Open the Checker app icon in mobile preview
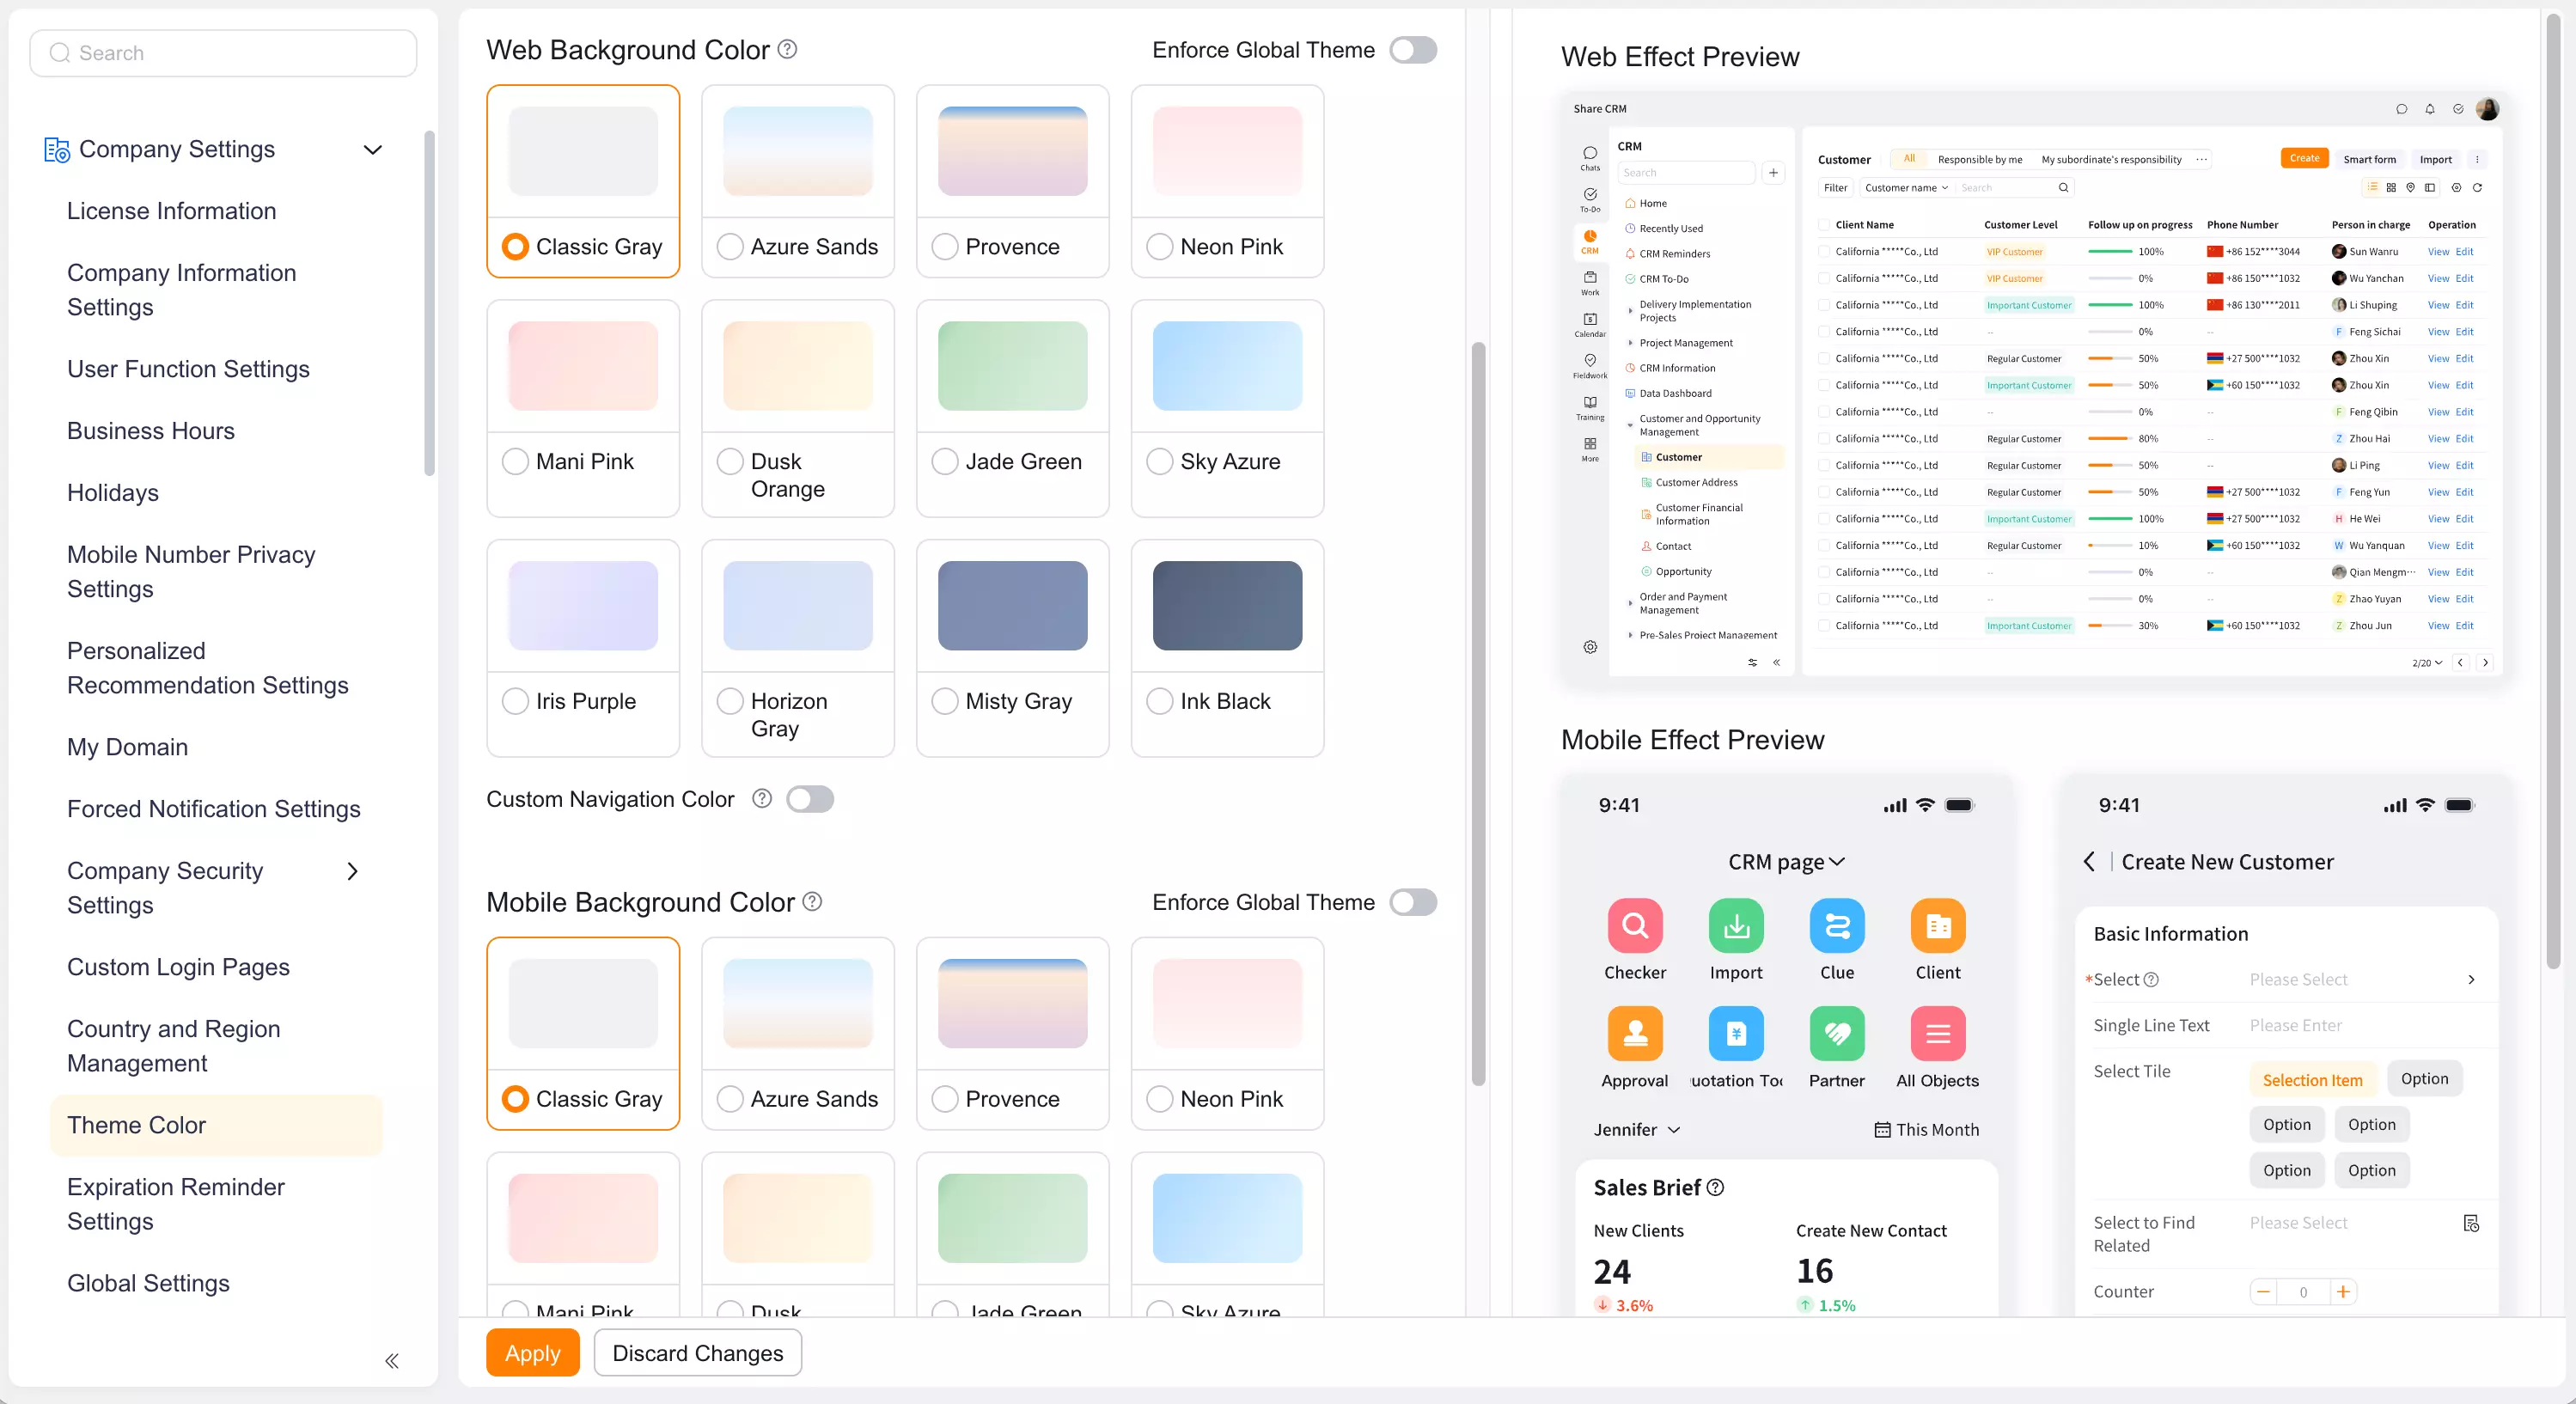The image size is (2576, 1404). (1635, 925)
